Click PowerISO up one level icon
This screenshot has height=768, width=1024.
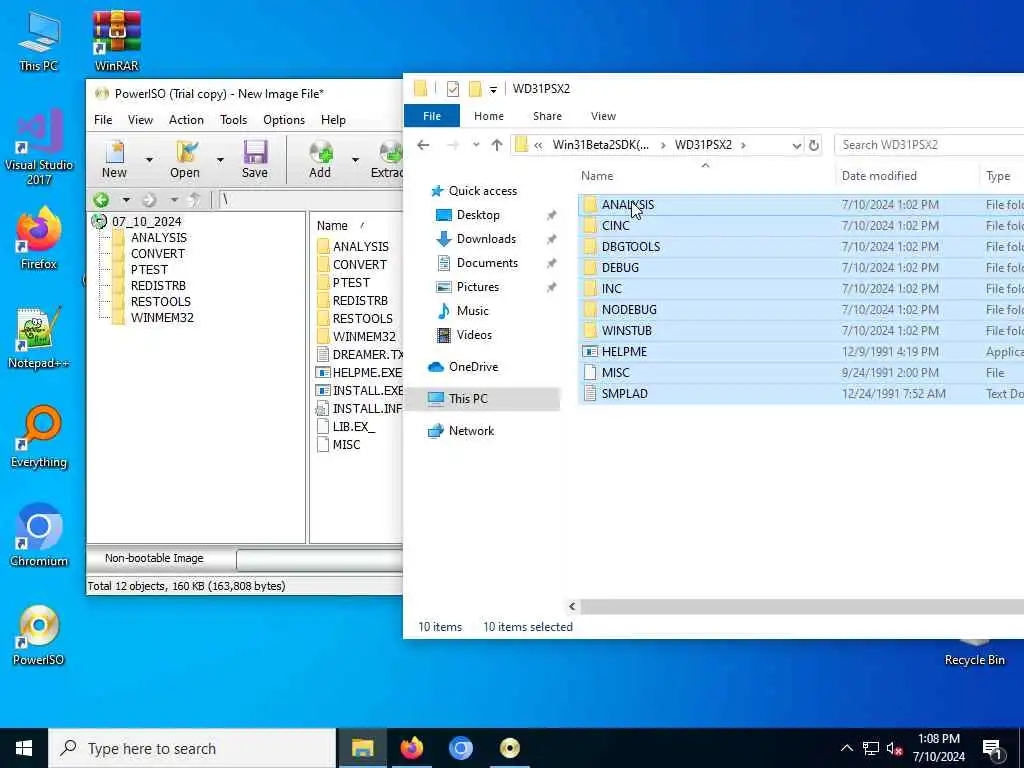195,200
